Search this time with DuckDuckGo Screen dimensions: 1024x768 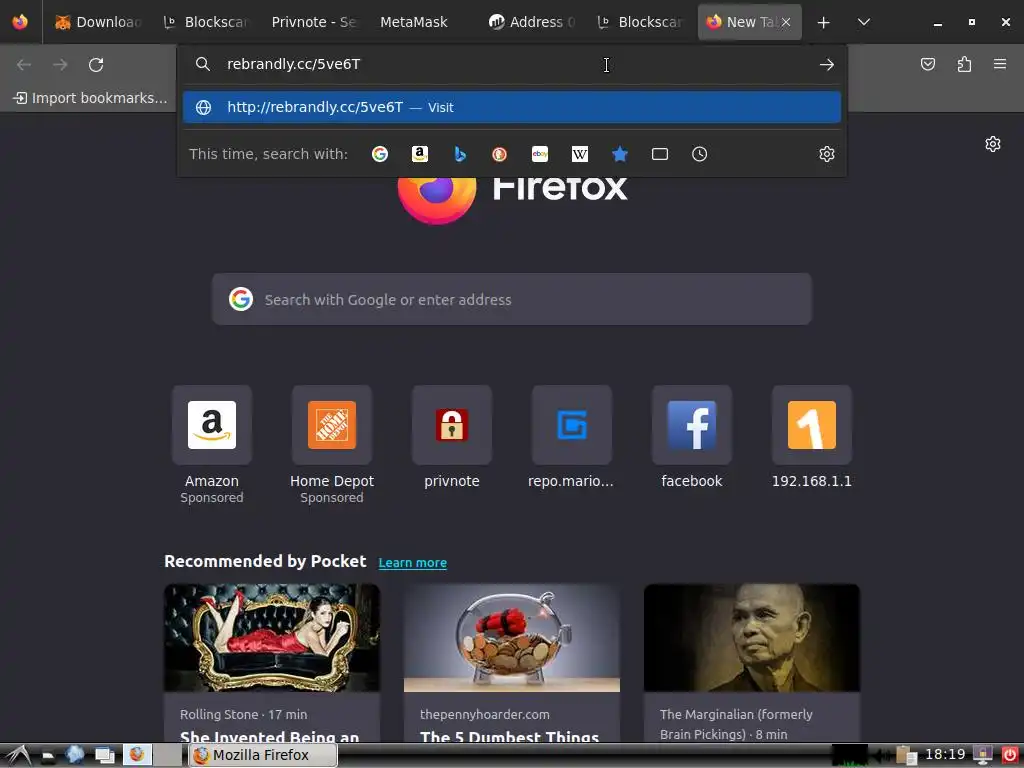click(500, 154)
